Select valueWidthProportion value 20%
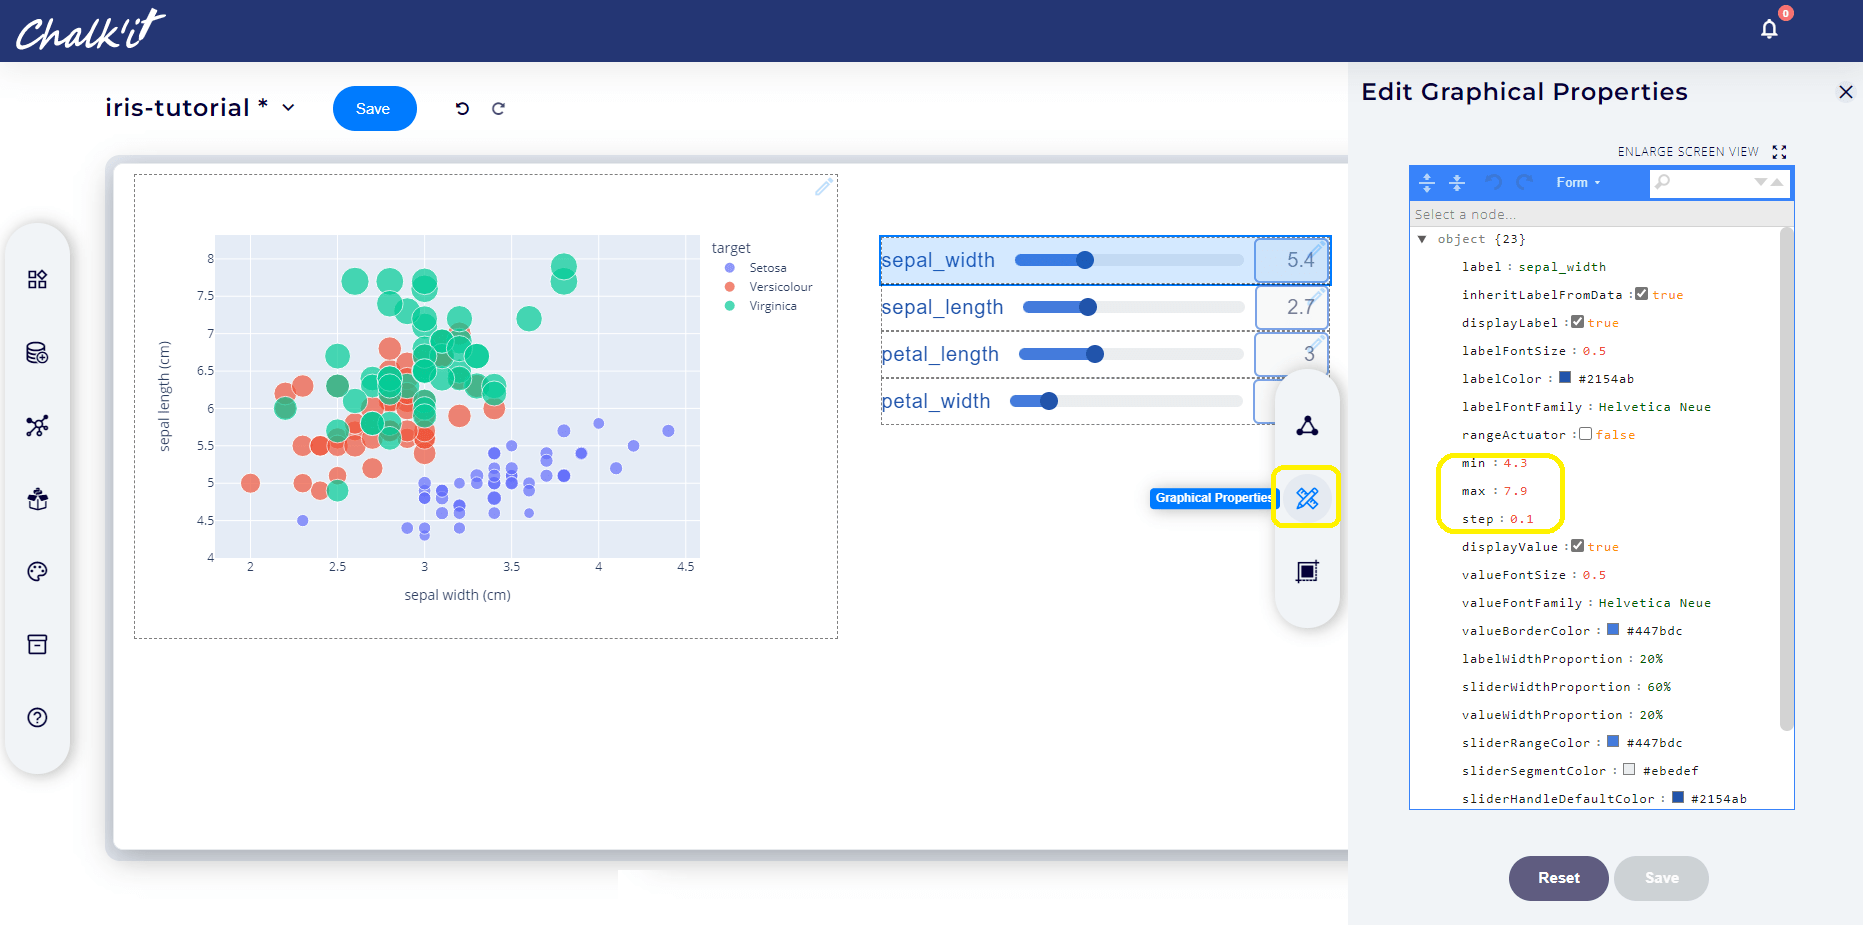Image resolution: width=1863 pixels, height=925 pixels. coord(1651,715)
